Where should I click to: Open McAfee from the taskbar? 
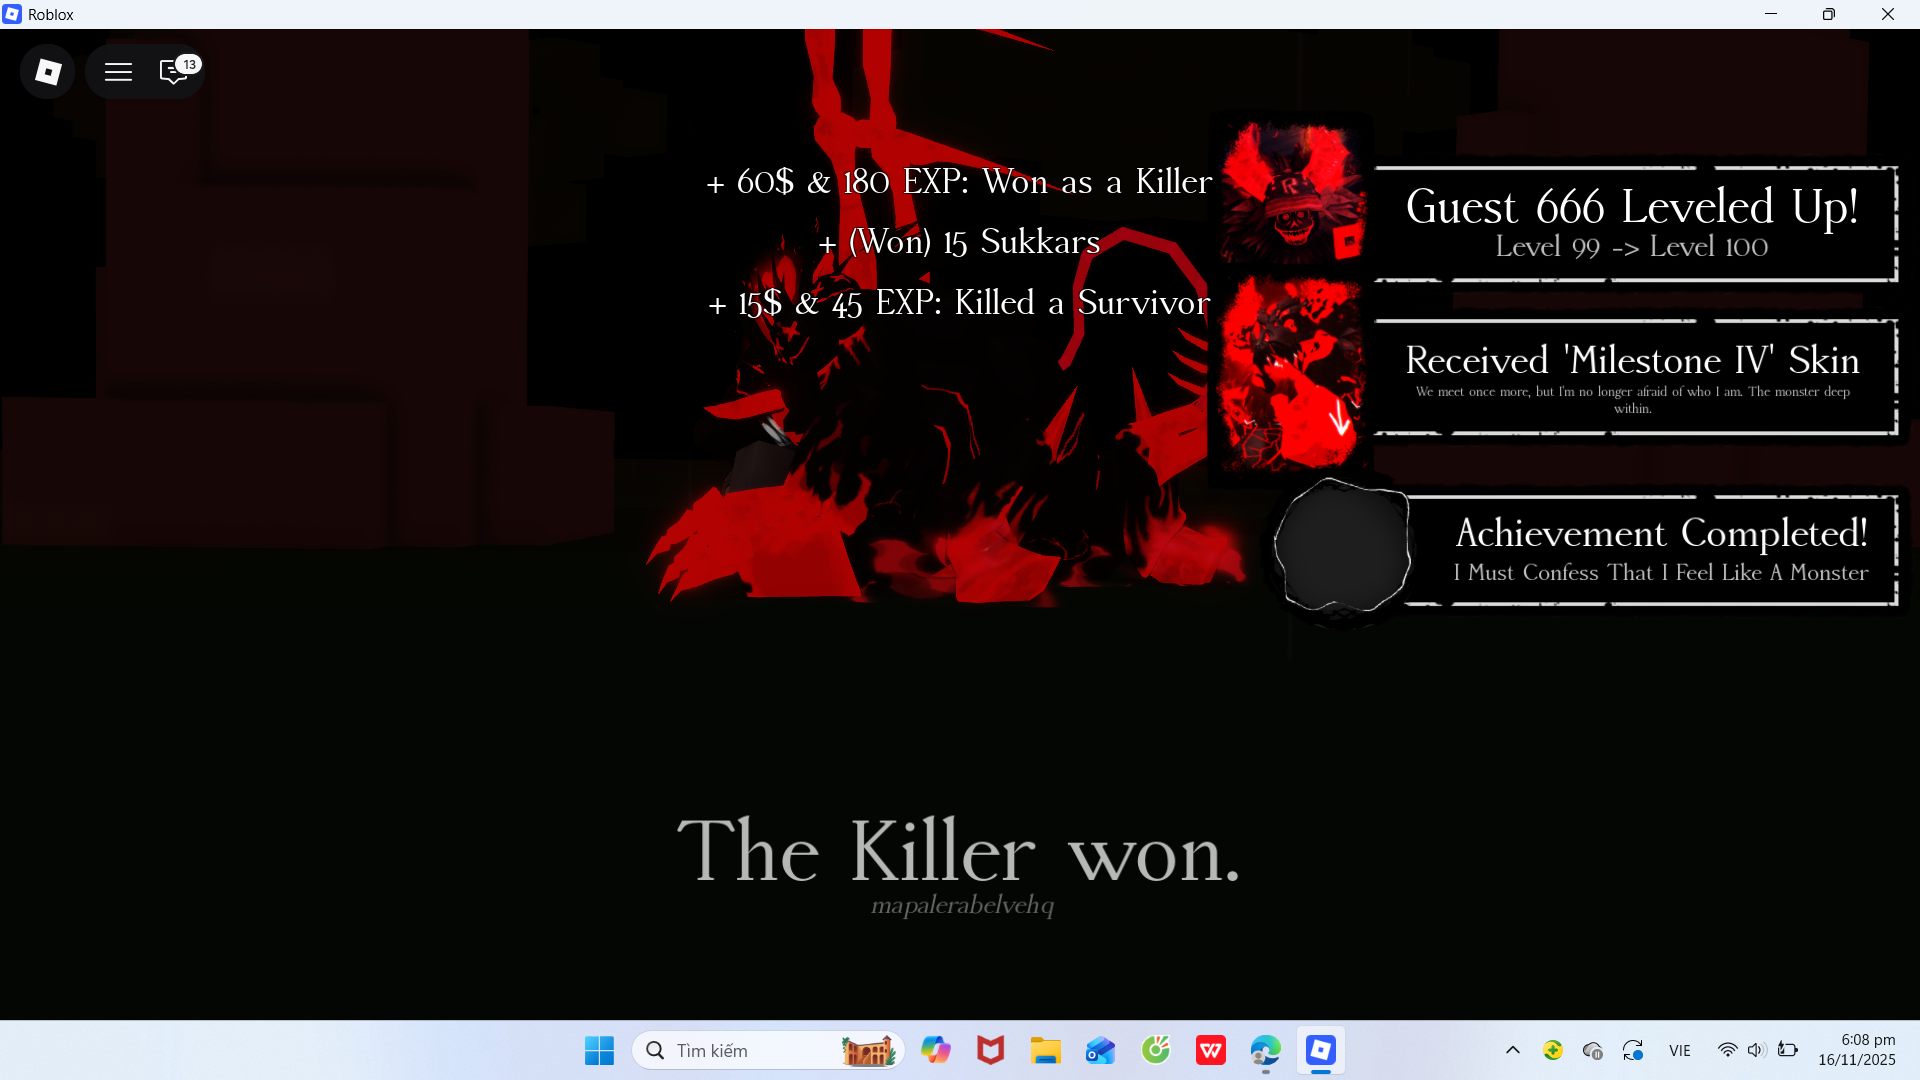(990, 1050)
